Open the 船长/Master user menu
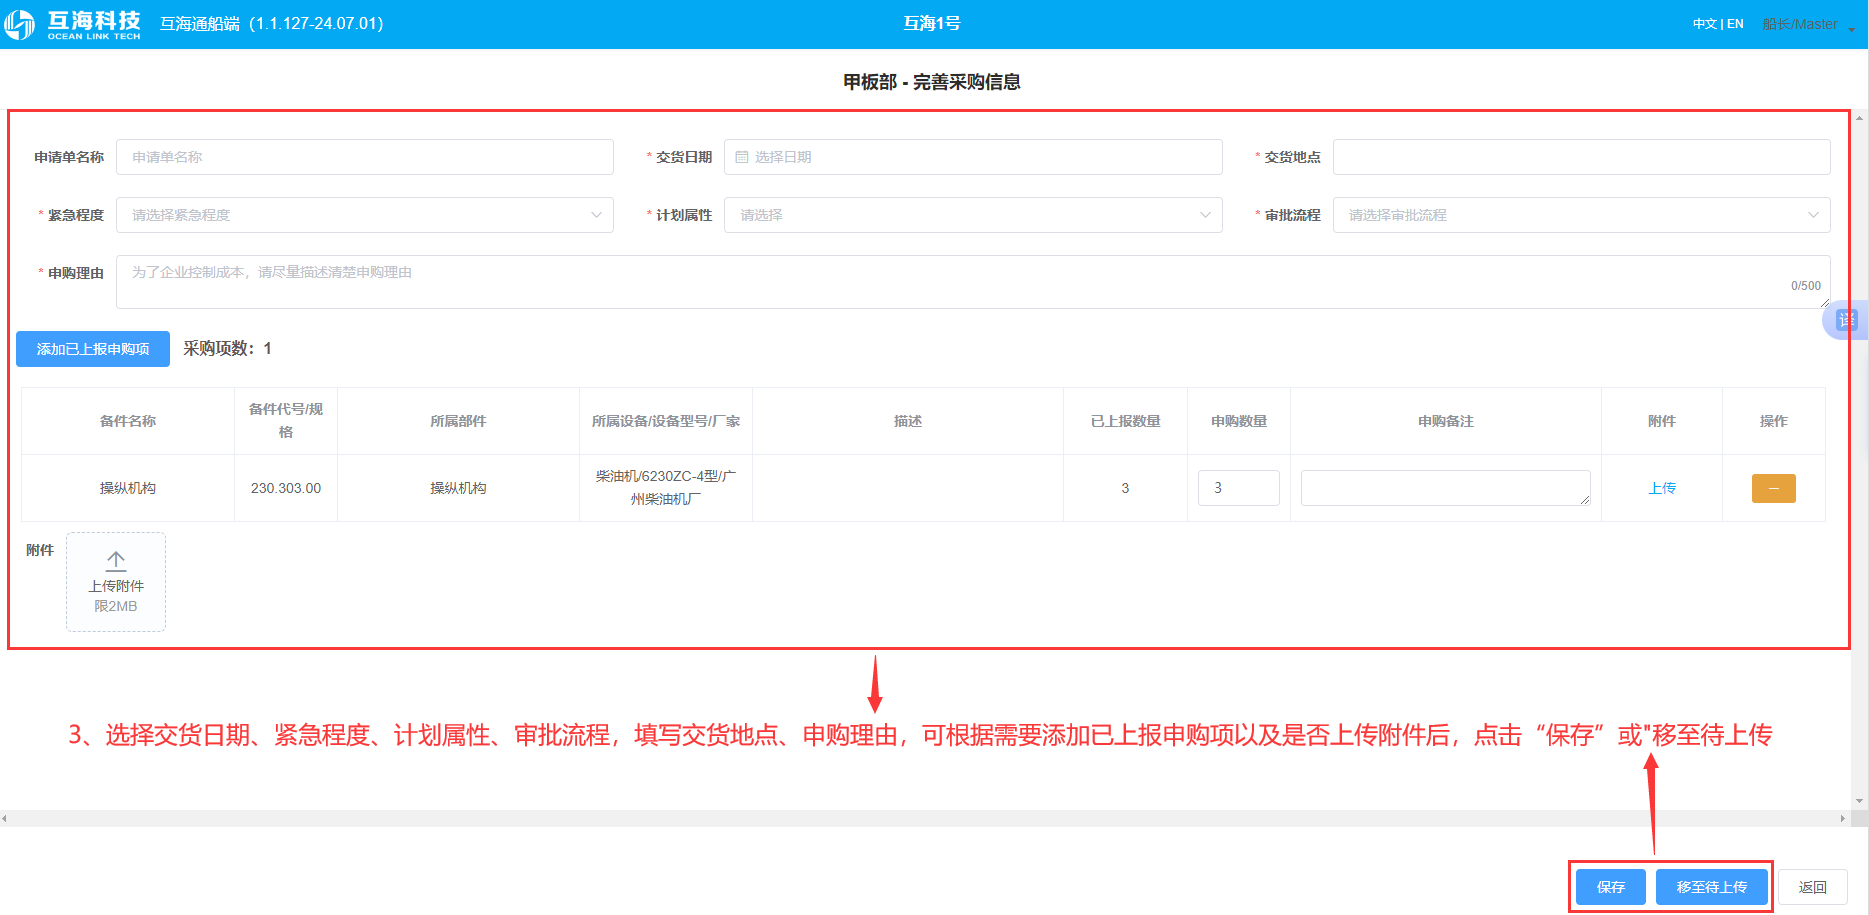The height and width of the screenshot is (915, 1869). (x=1808, y=24)
